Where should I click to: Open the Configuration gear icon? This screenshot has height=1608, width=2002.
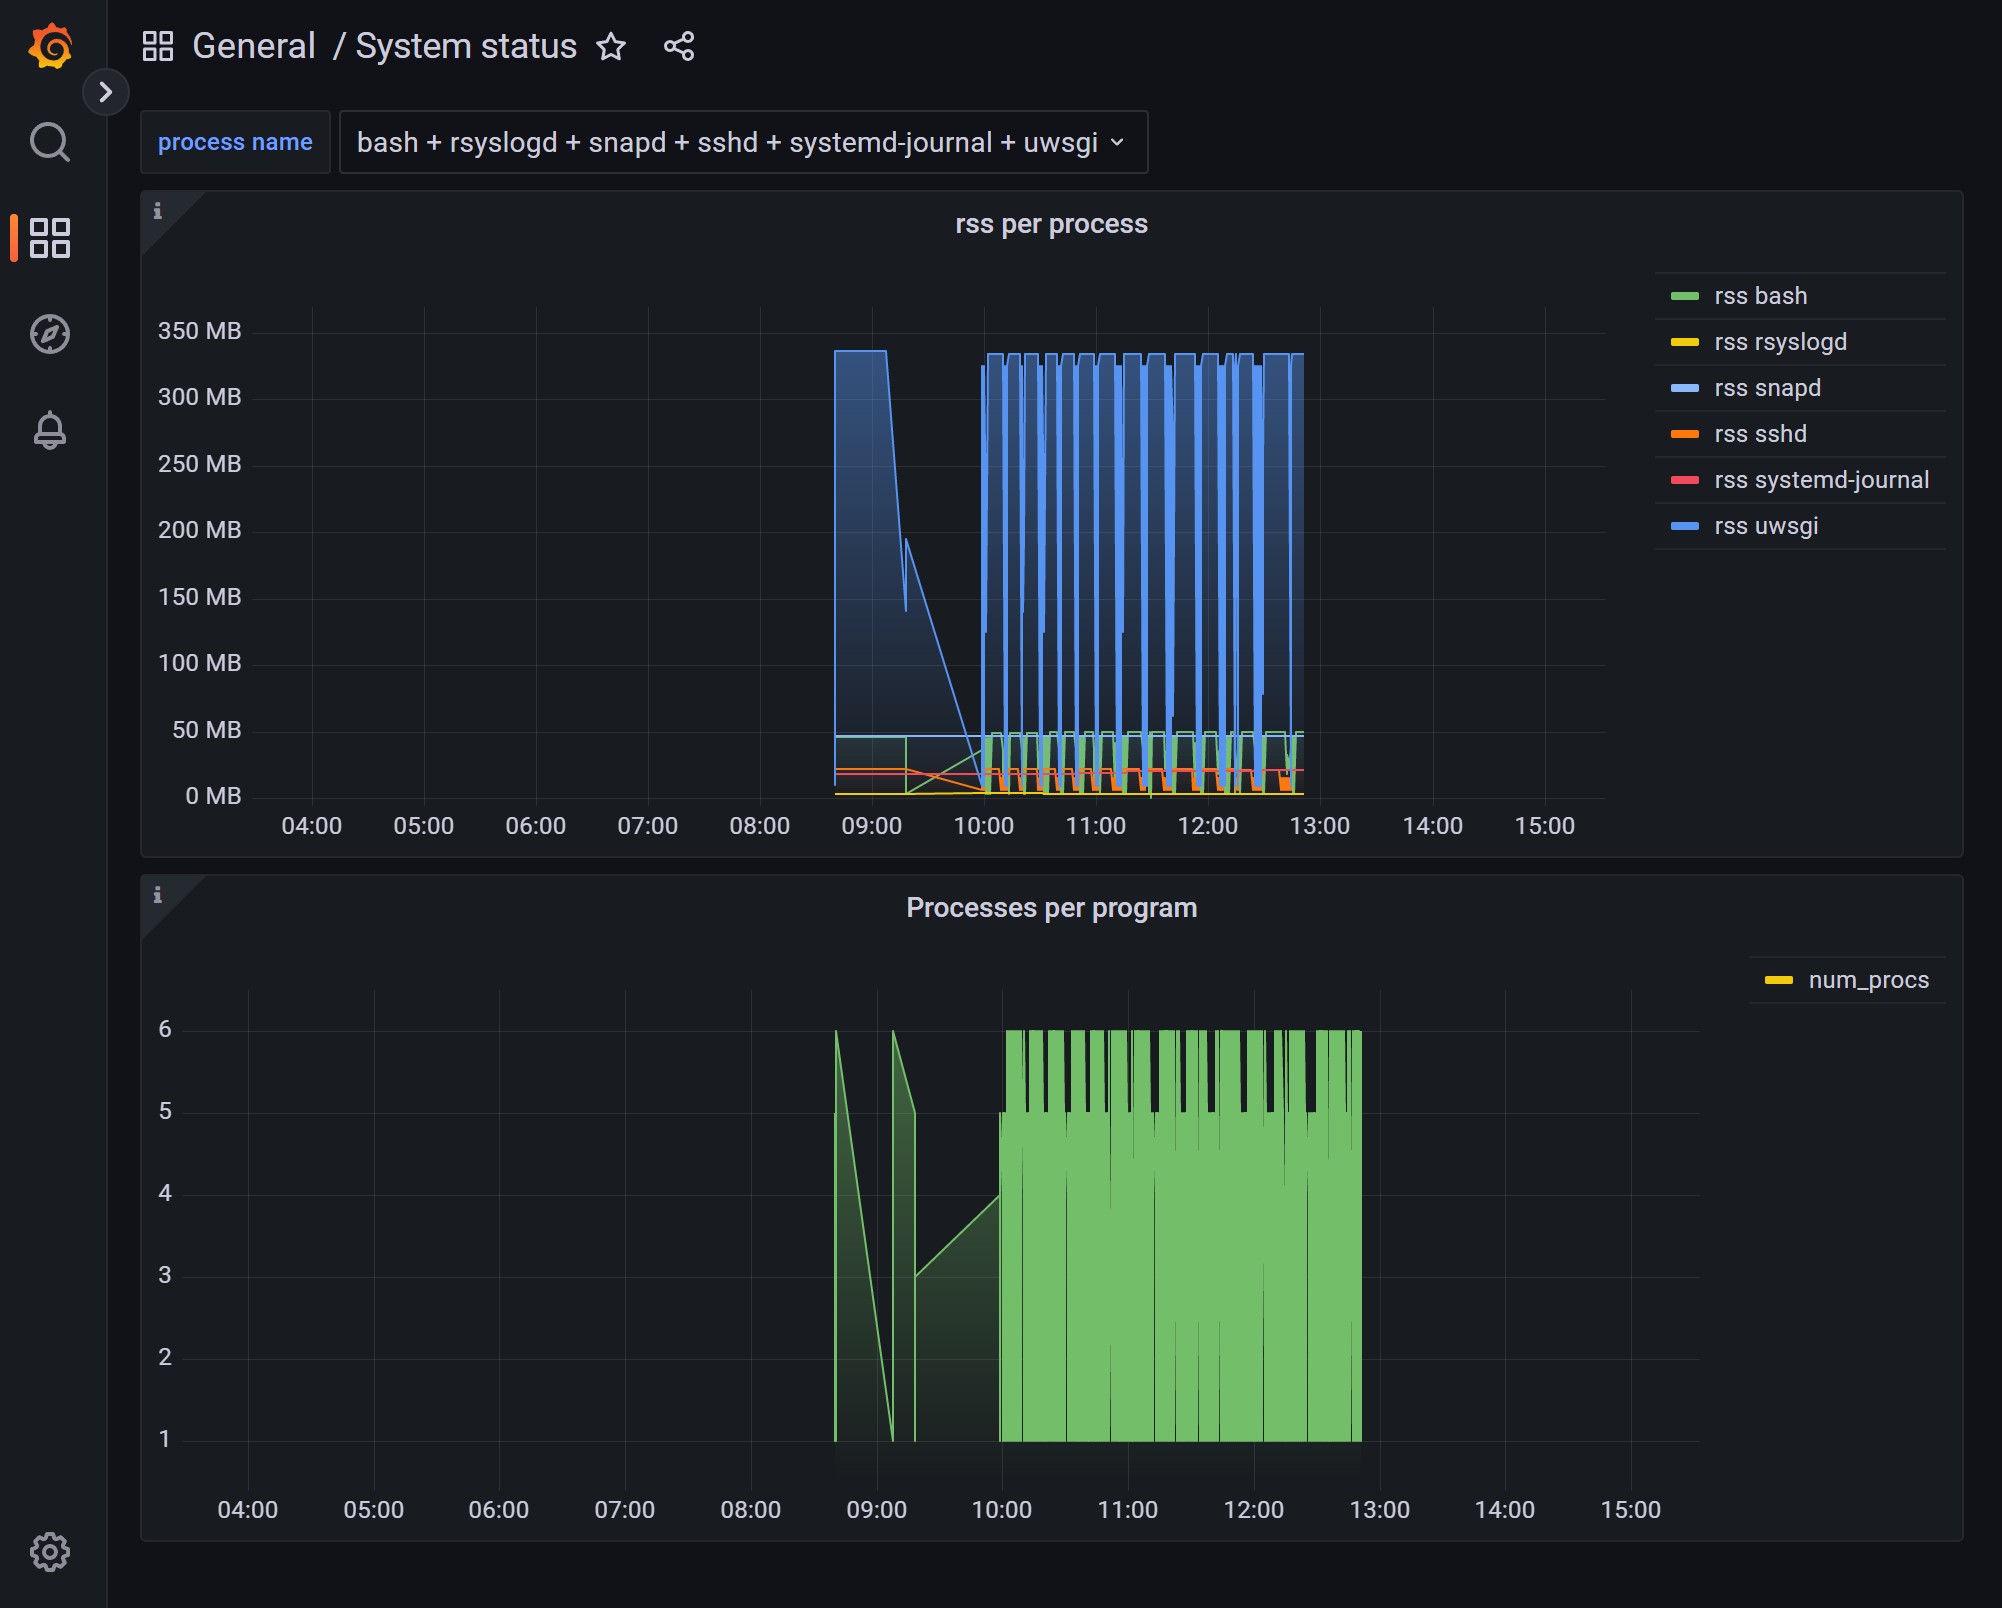pyautogui.click(x=50, y=1551)
